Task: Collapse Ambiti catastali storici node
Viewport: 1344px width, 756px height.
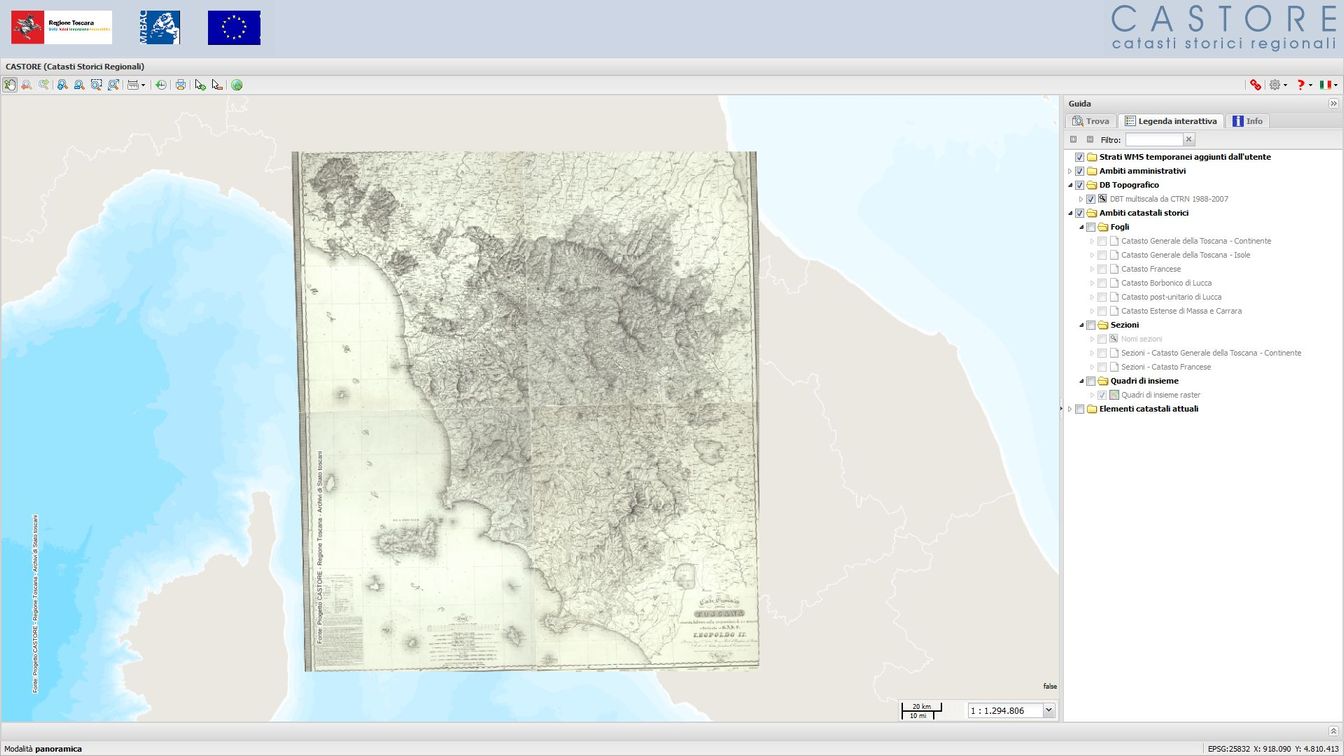Action: [x=1070, y=213]
